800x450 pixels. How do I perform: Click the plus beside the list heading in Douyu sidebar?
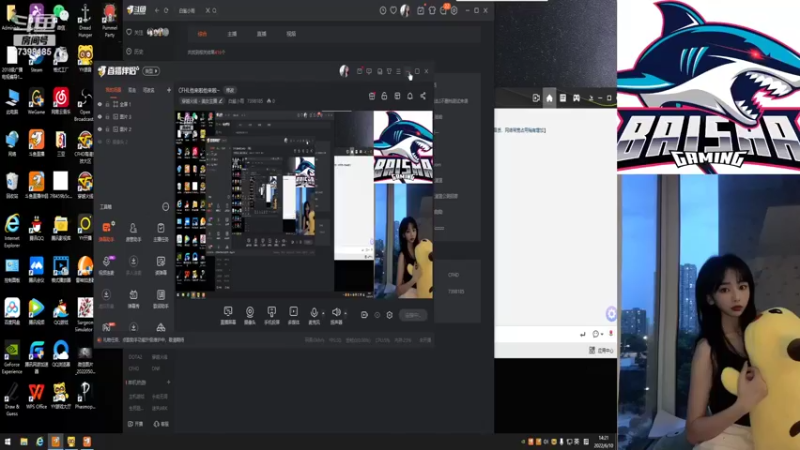point(168,382)
